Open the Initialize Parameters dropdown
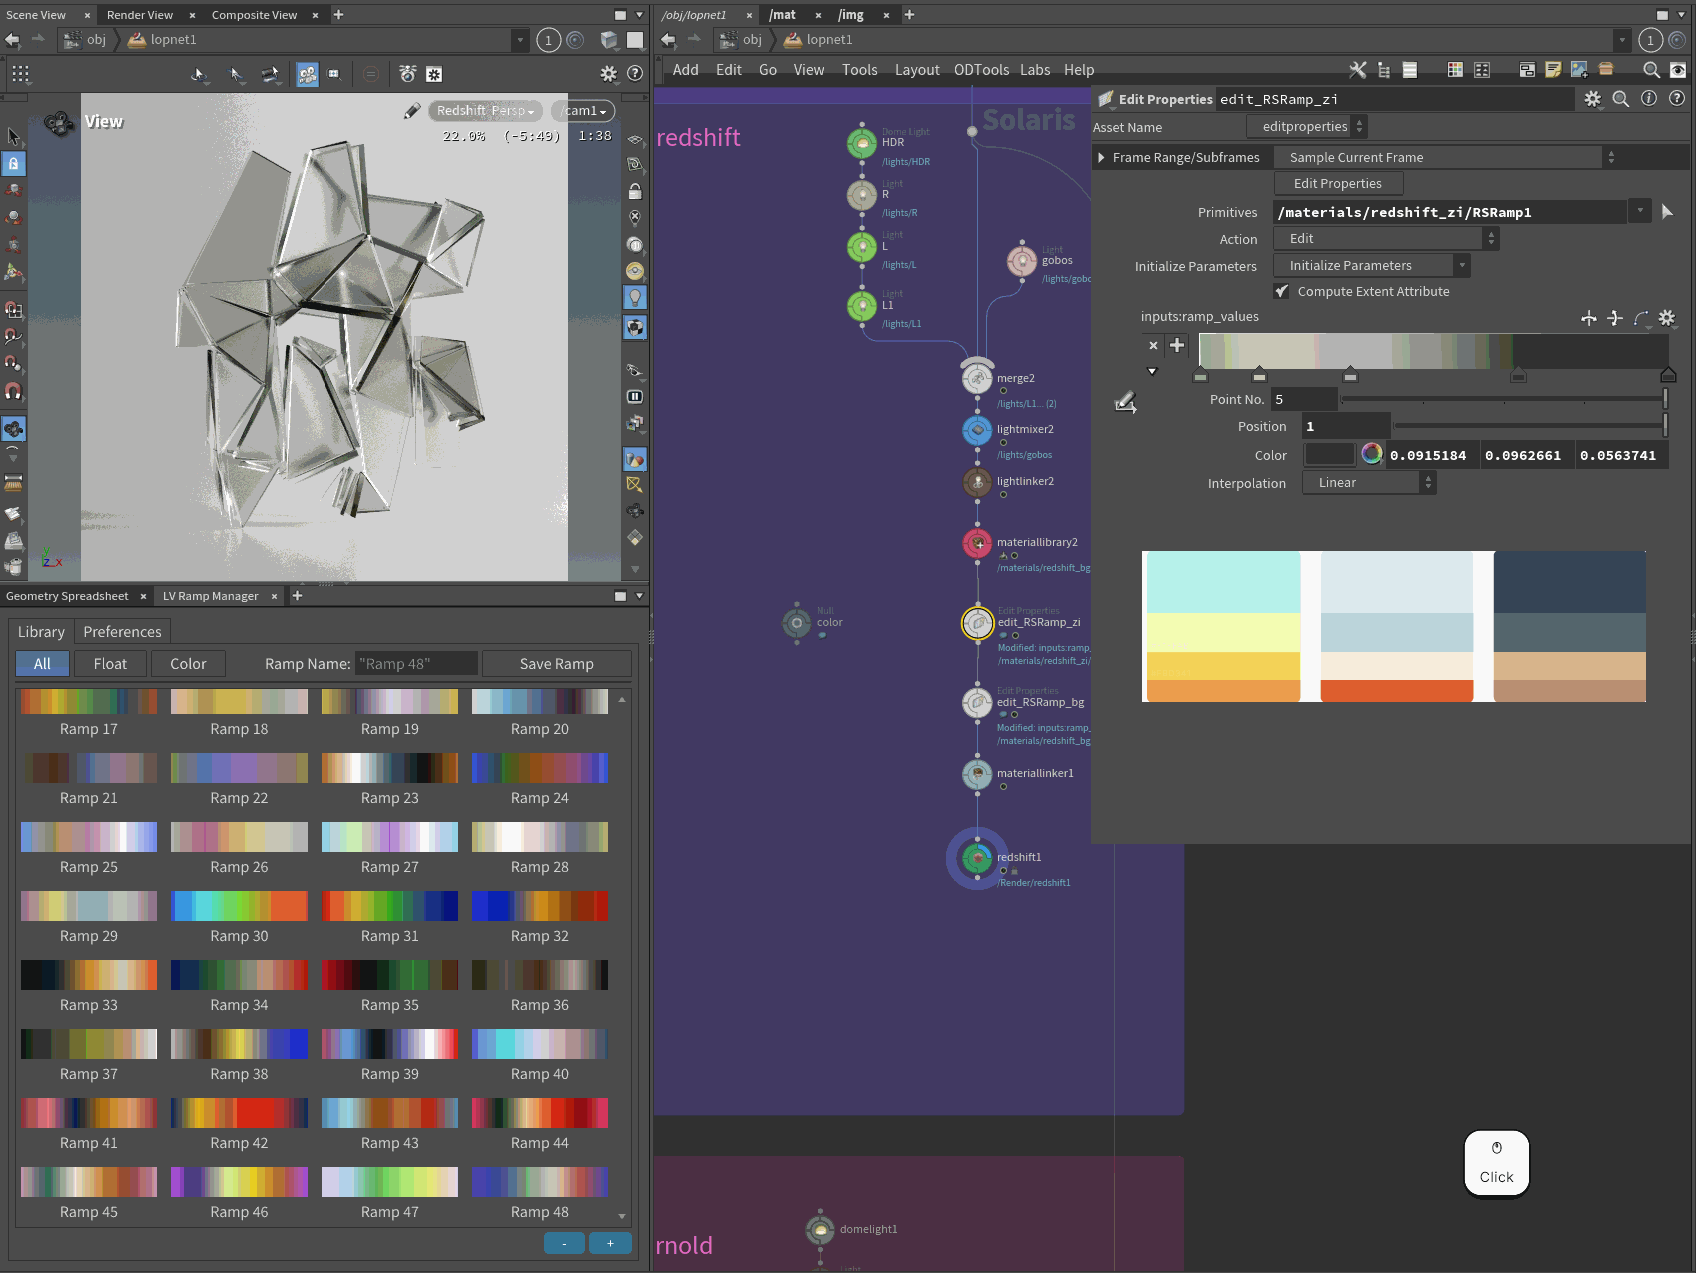The image size is (1696, 1273). 1372,265
